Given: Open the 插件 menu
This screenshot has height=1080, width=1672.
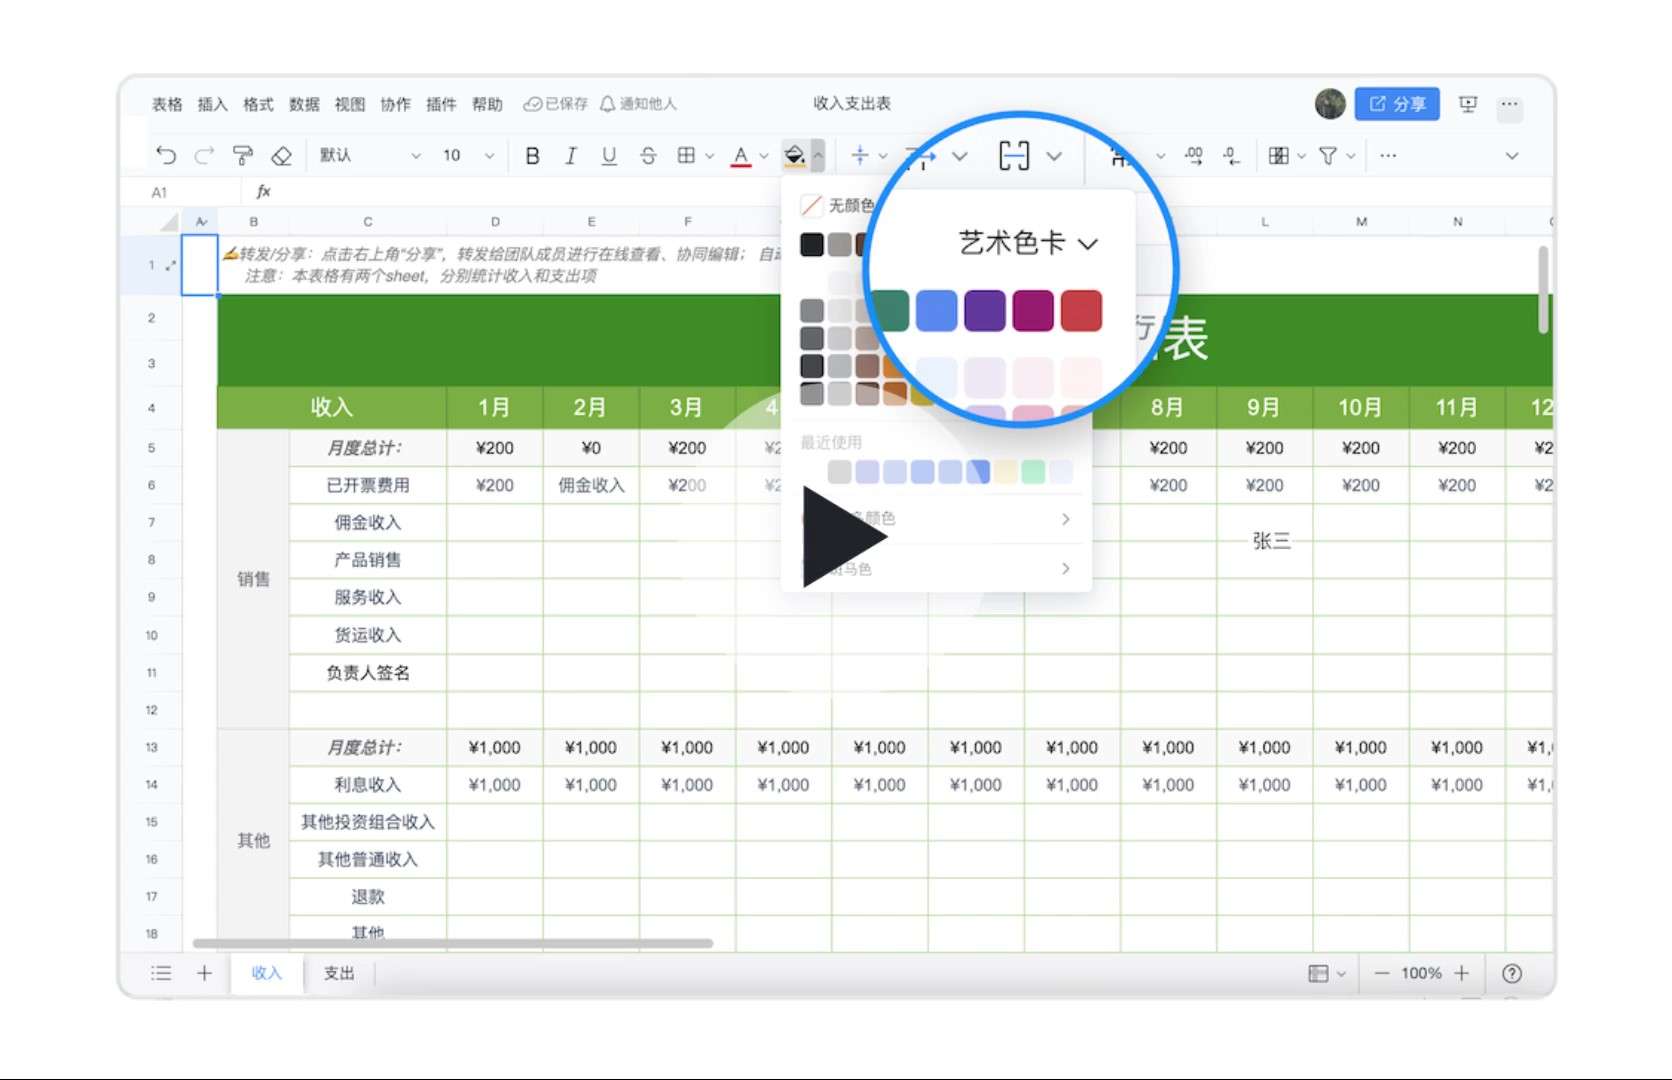Looking at the screenshot, I should (x=441, y=104).
